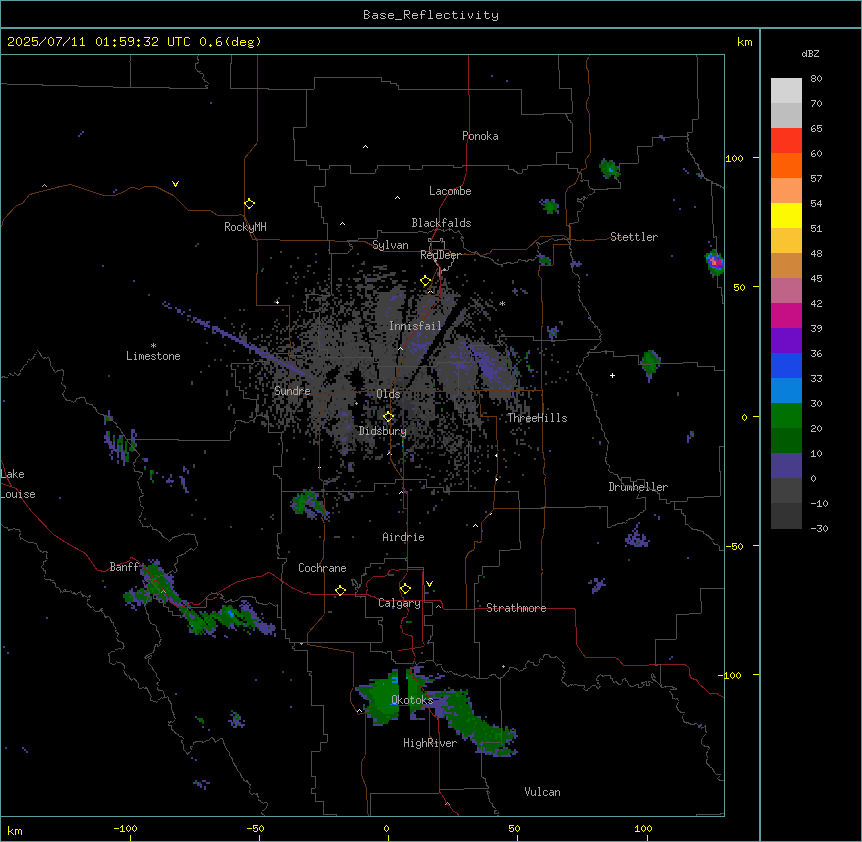Pick the red 65 dBZ legend color

[x=786, y=140]
